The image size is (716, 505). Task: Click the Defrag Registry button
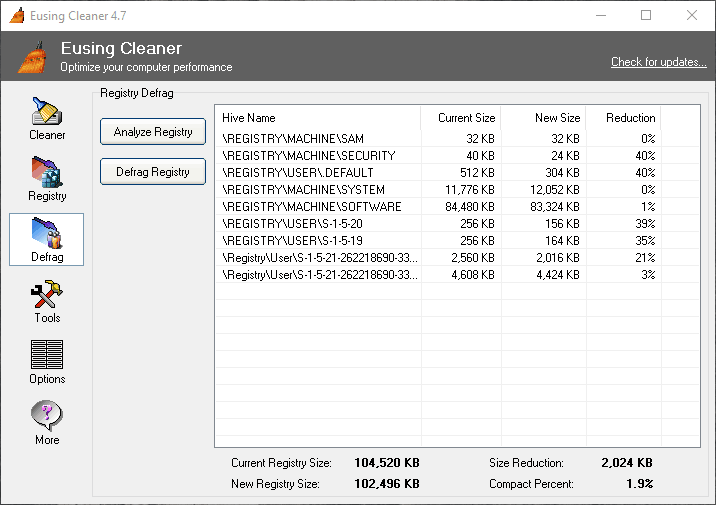coord(153,172)
